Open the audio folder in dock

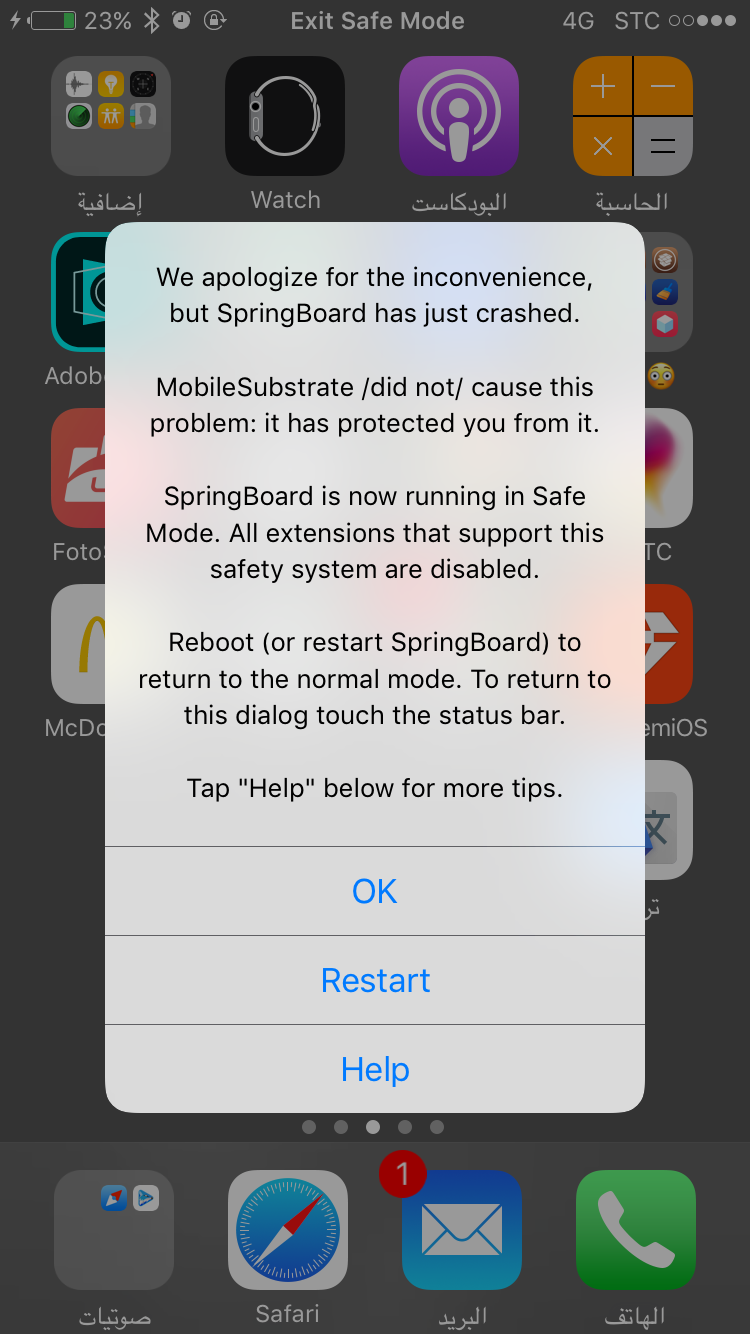coord(114,1230)
